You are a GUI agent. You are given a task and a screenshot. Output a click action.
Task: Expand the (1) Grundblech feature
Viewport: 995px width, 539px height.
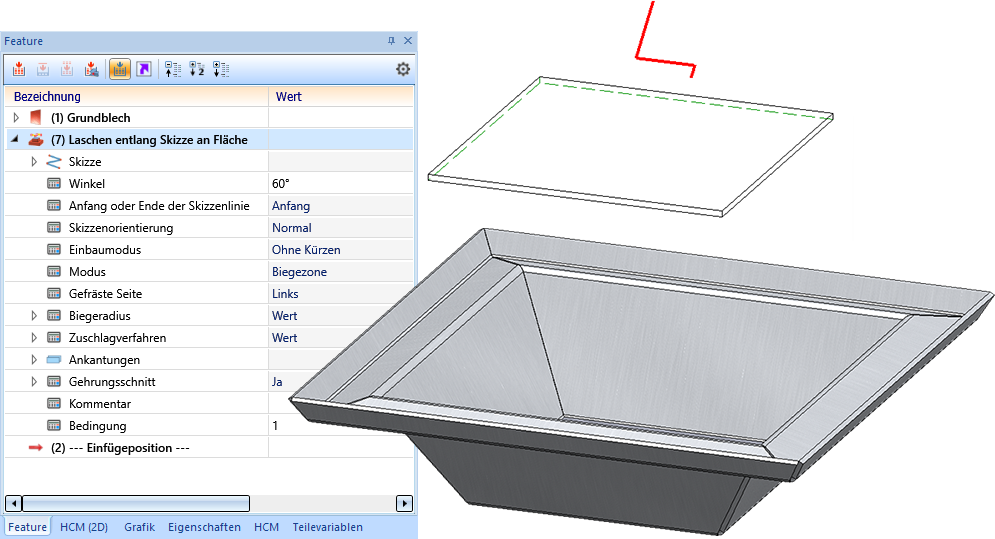[16, 117]
